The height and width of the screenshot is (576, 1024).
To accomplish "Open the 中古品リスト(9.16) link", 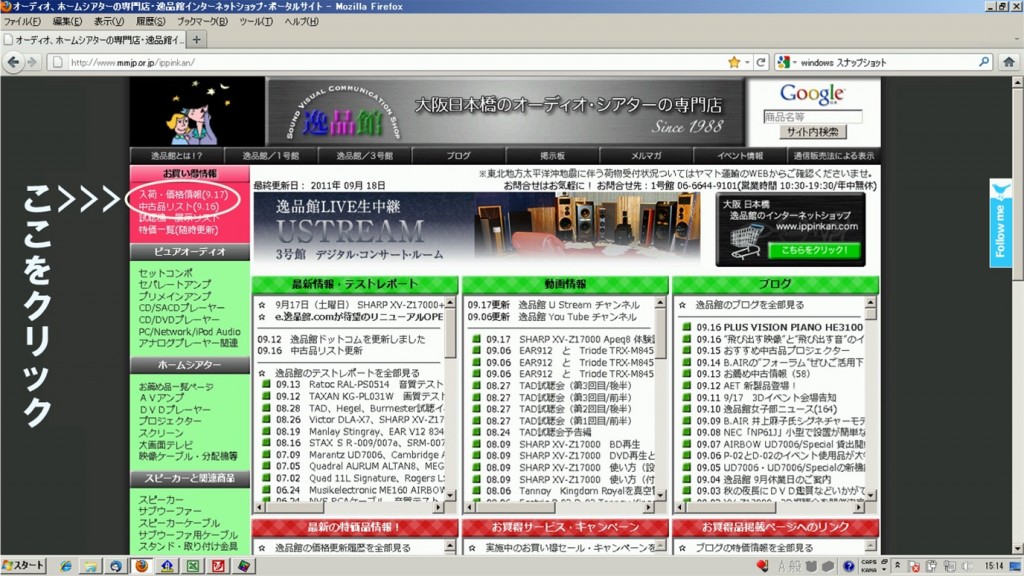I will pyautogui.click(x=171, y=206).
